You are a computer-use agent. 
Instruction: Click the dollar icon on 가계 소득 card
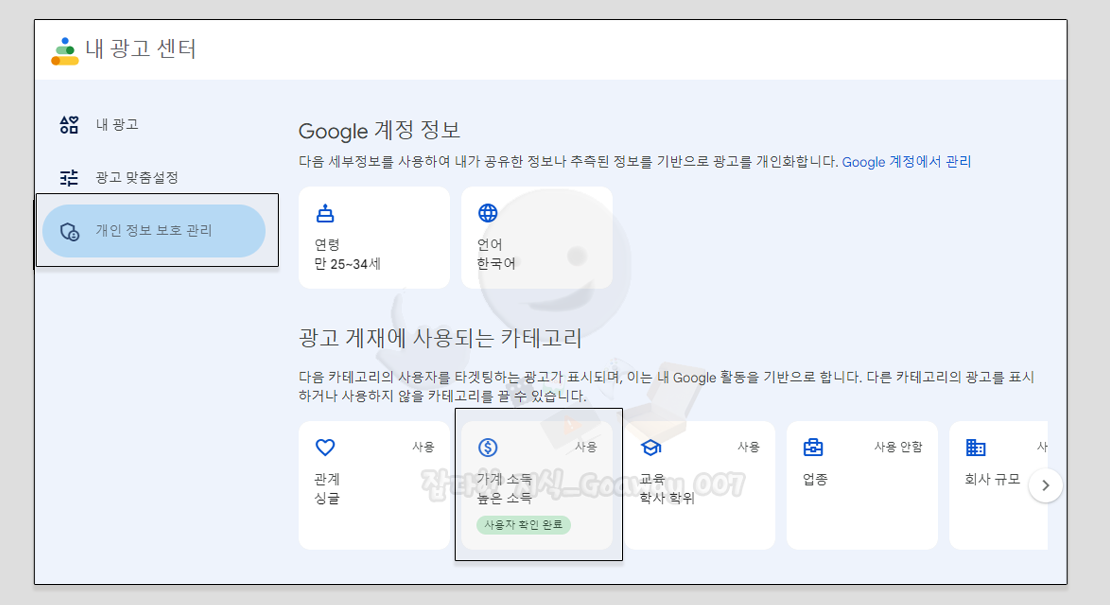coord(488,447)
